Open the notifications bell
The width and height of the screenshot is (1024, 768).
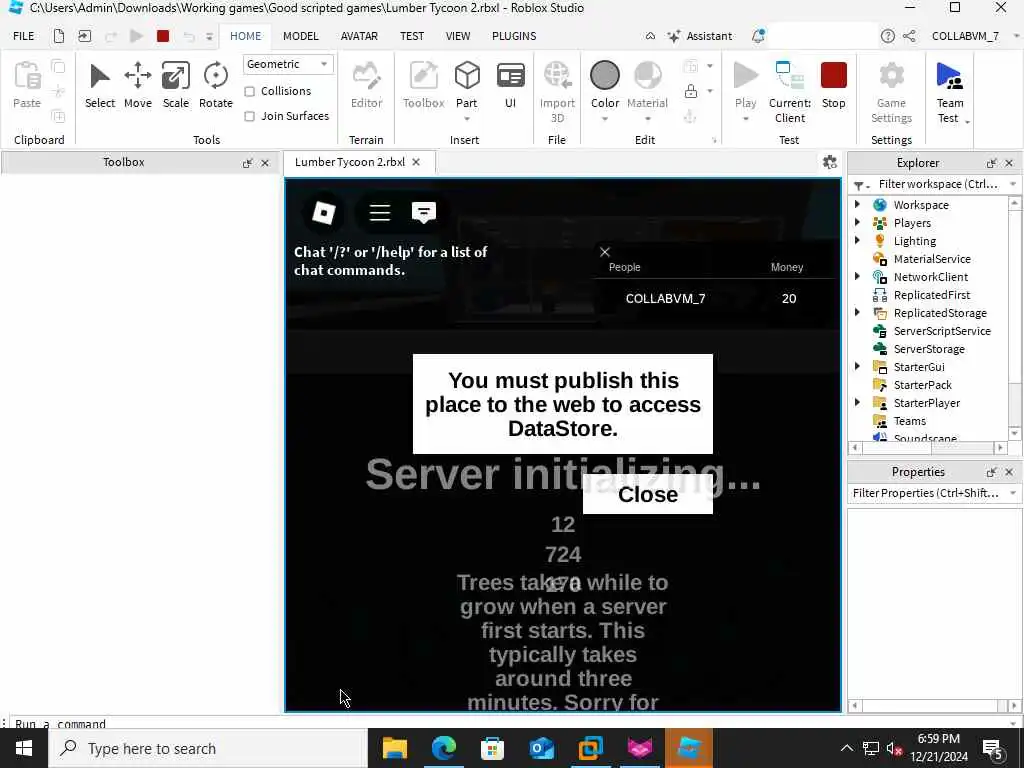(758, 36)
